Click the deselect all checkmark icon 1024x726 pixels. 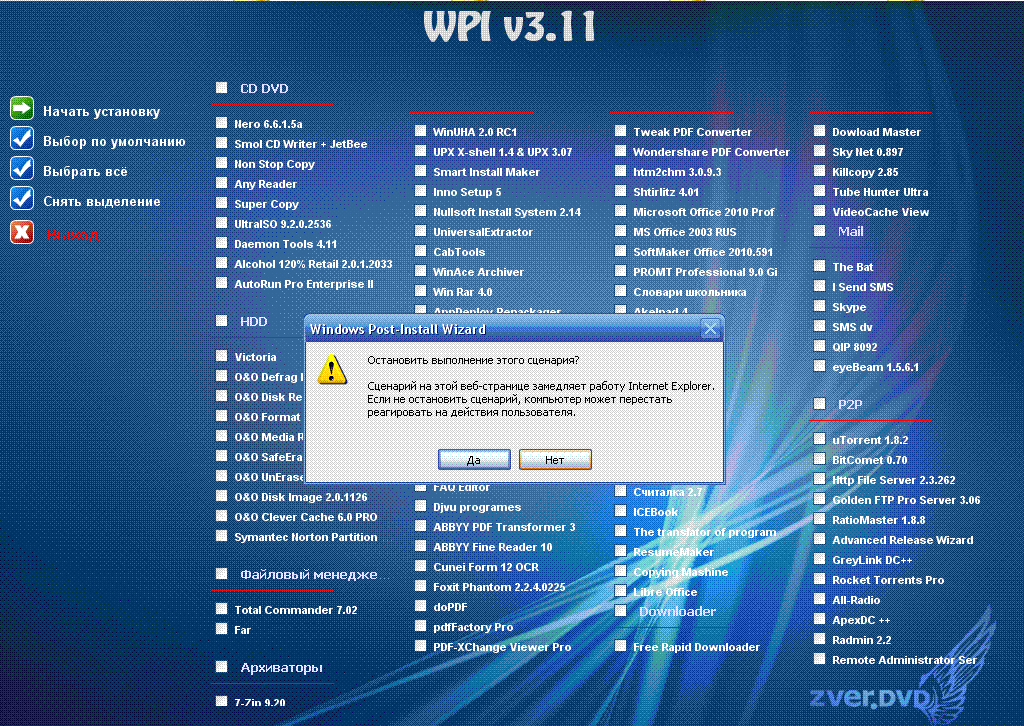[22, 198]
